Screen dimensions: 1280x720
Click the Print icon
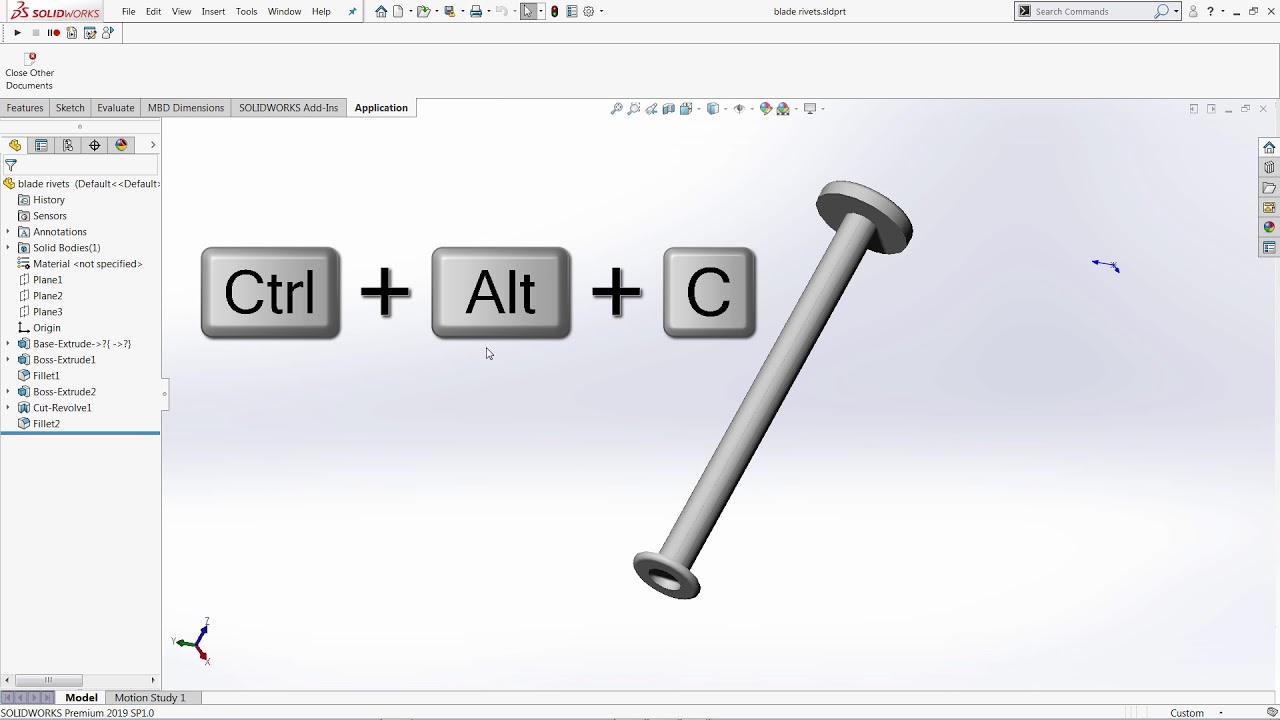476,11
